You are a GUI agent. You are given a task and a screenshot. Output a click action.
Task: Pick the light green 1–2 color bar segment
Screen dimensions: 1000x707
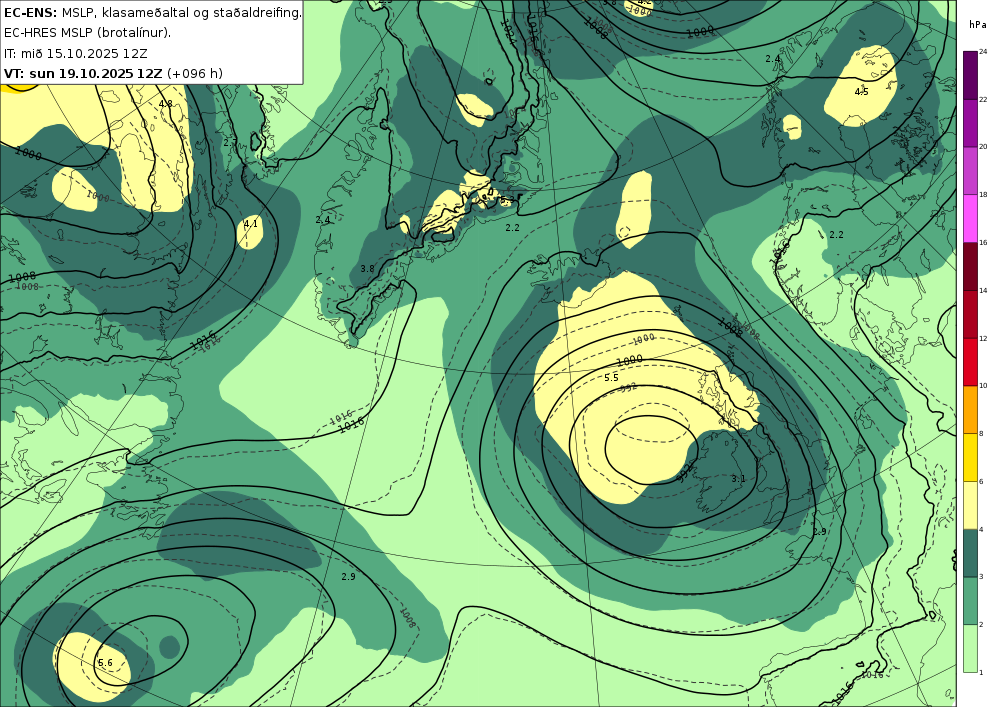(971, 648)
